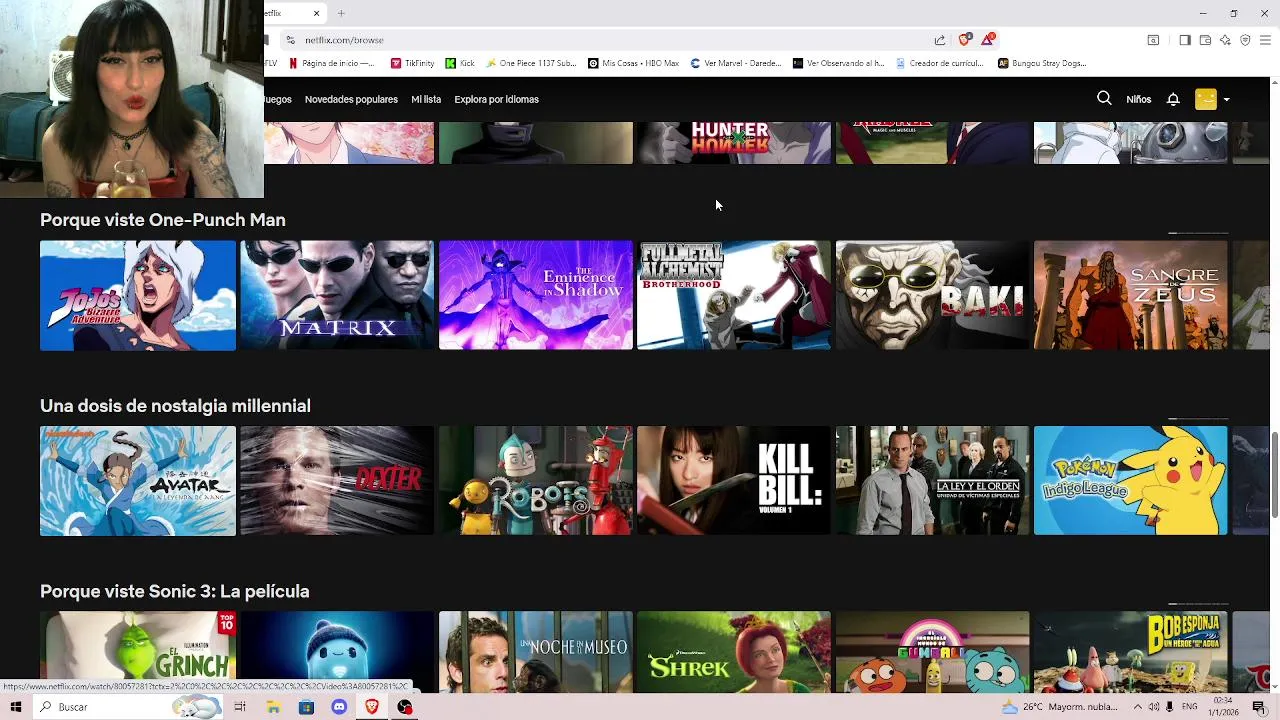Open Mis Cosas HBO Max bookmark
Image resolution: width=1280 pixels, height=720 pixels.
coord(634,63)
